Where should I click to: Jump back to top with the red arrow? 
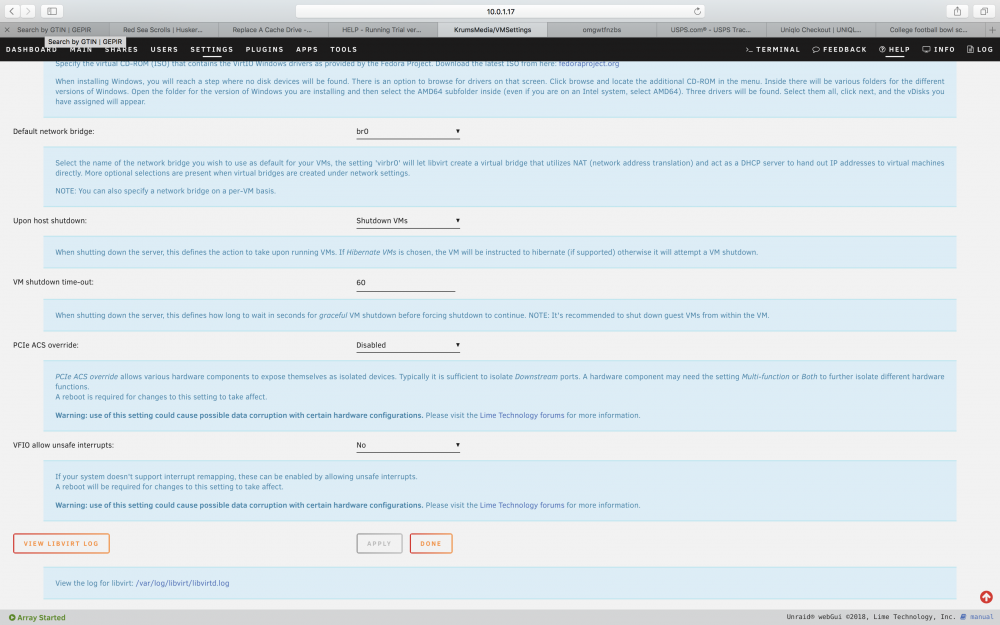tap(986, 597)
